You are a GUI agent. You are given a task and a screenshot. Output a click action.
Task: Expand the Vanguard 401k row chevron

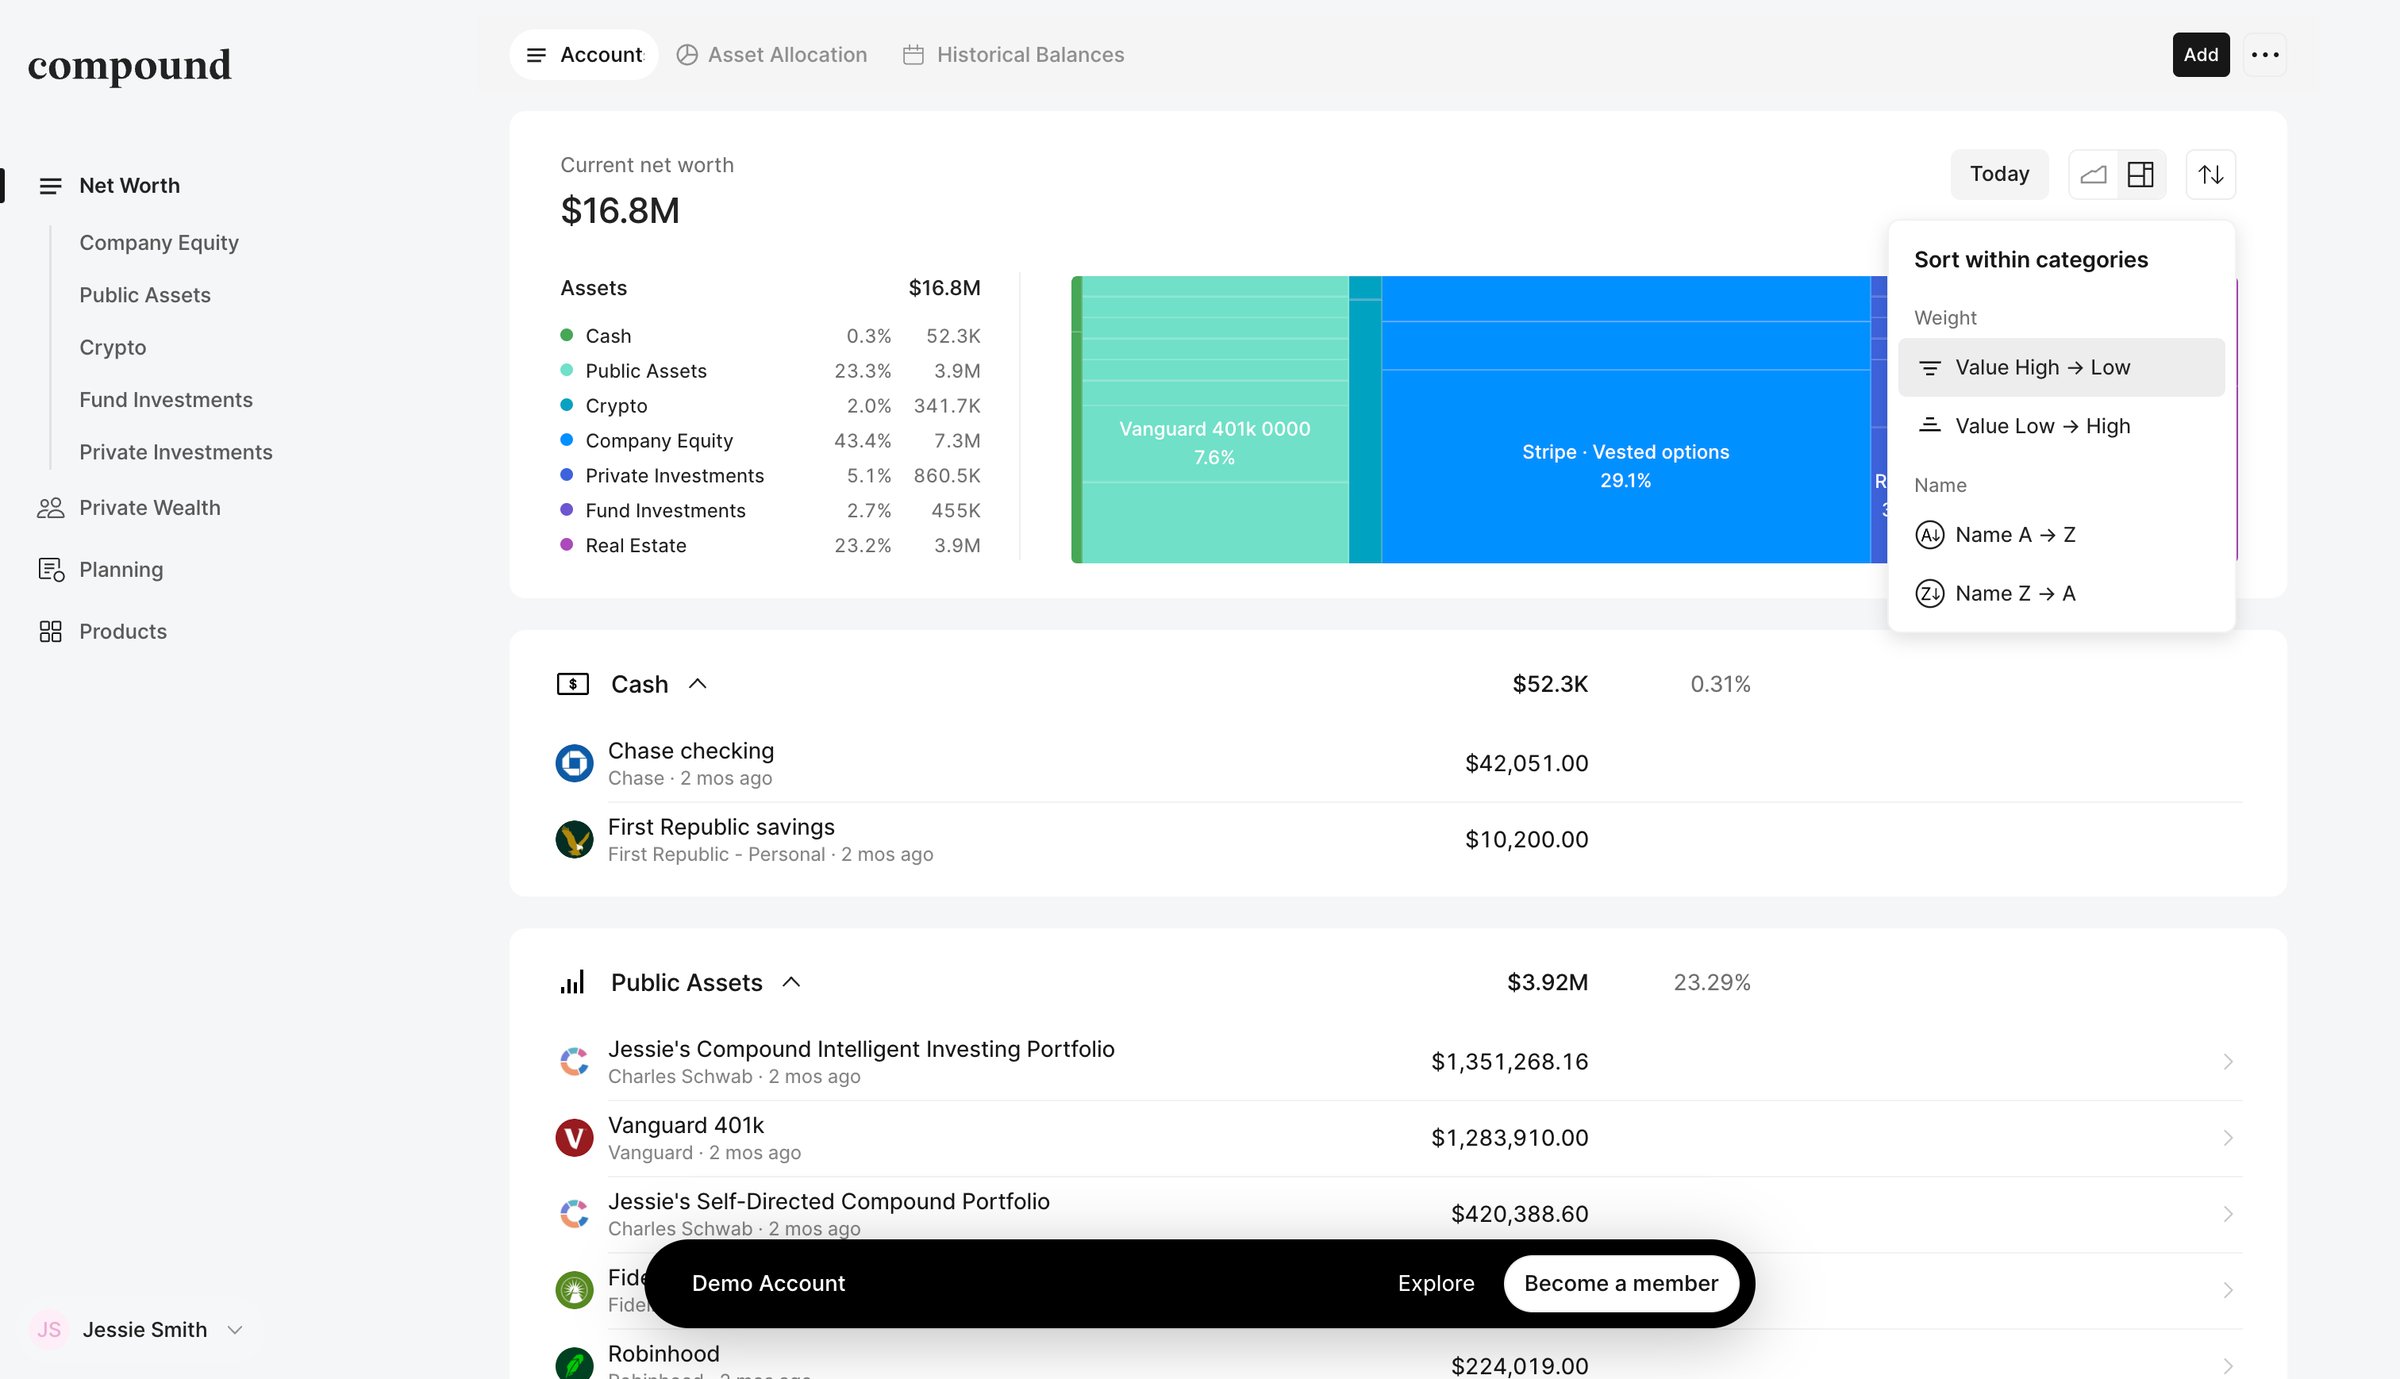pos(2228,1138)
